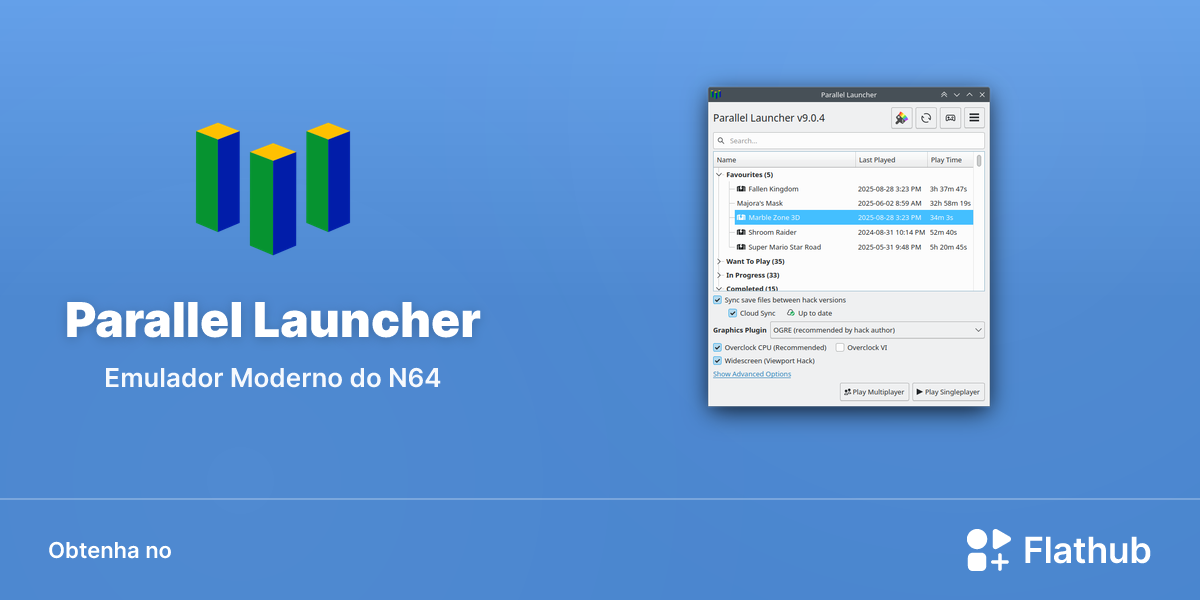Screen dimensions: 1200x600
Task: Click the Parallel Launcher v9.0.4 heading
Action: (x=769, y=118)
